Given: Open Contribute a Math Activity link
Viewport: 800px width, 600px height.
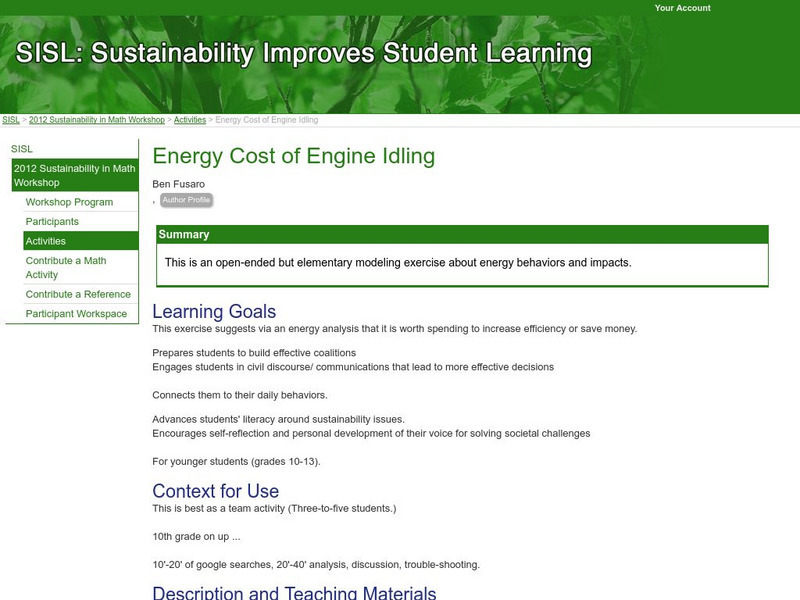Looking at the screenshot, I should pos(67,268).
